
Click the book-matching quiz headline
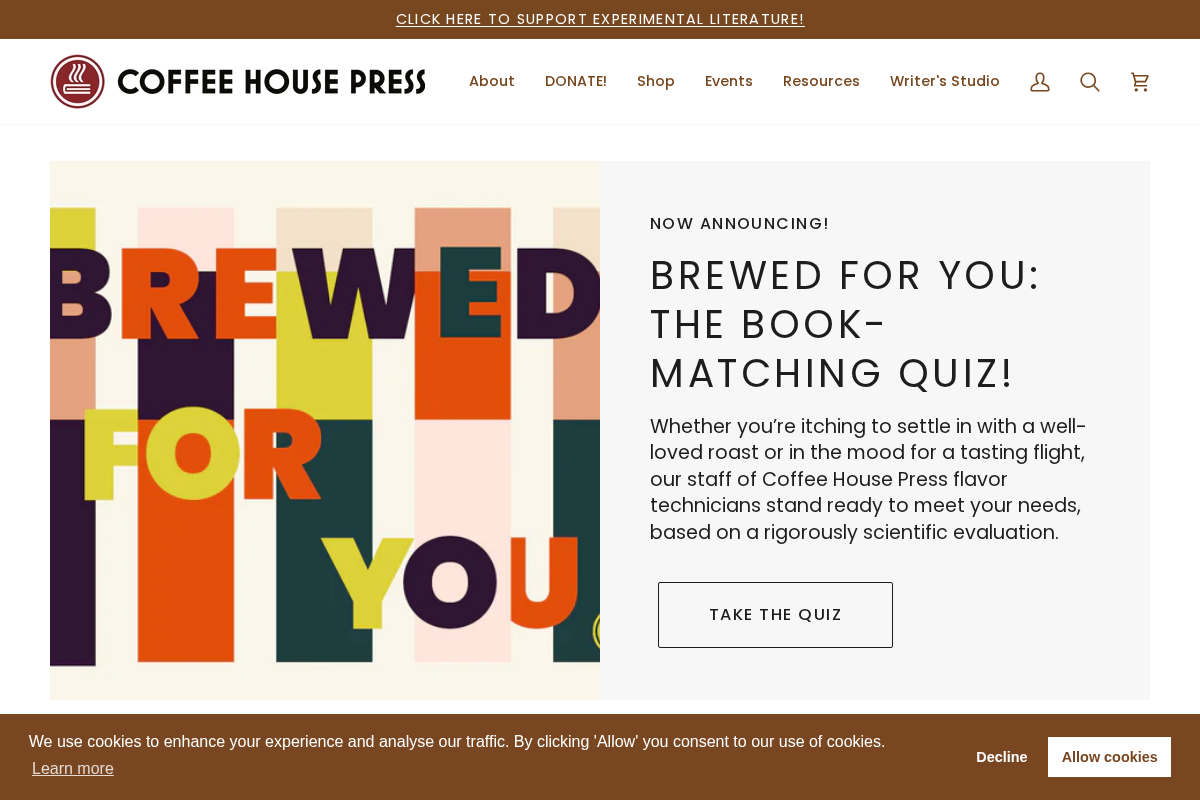coord(845,325)
